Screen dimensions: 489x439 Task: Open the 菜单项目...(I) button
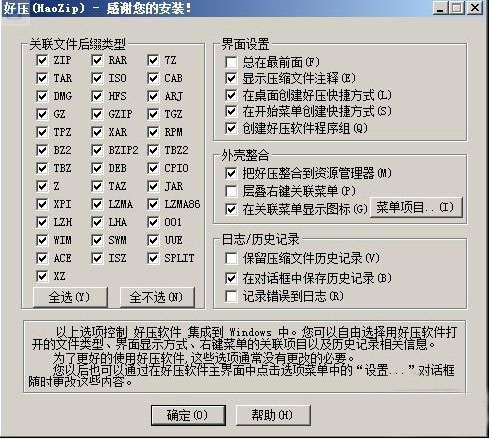416,208
